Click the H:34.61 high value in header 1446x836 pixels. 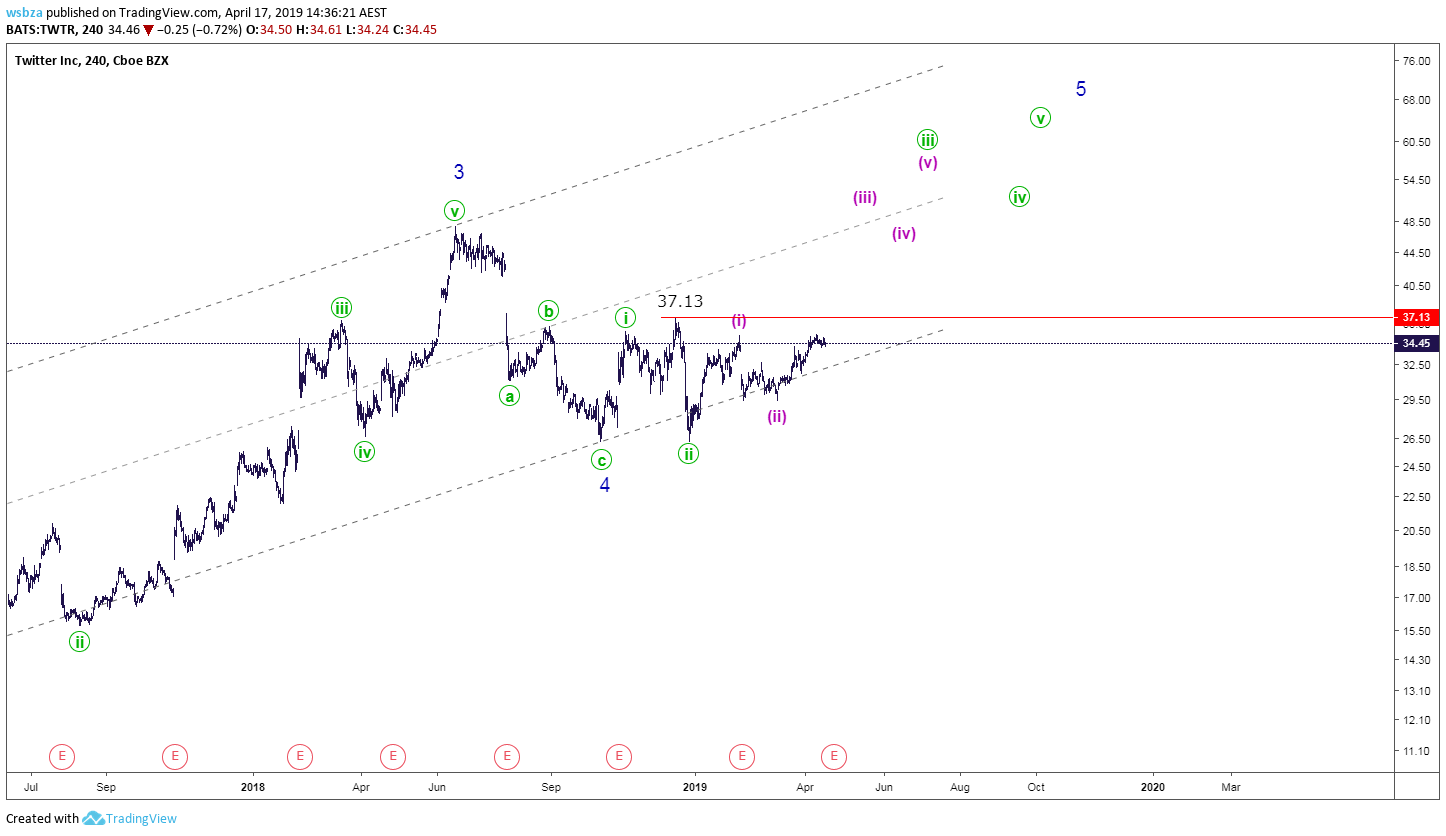click(321, 30)
